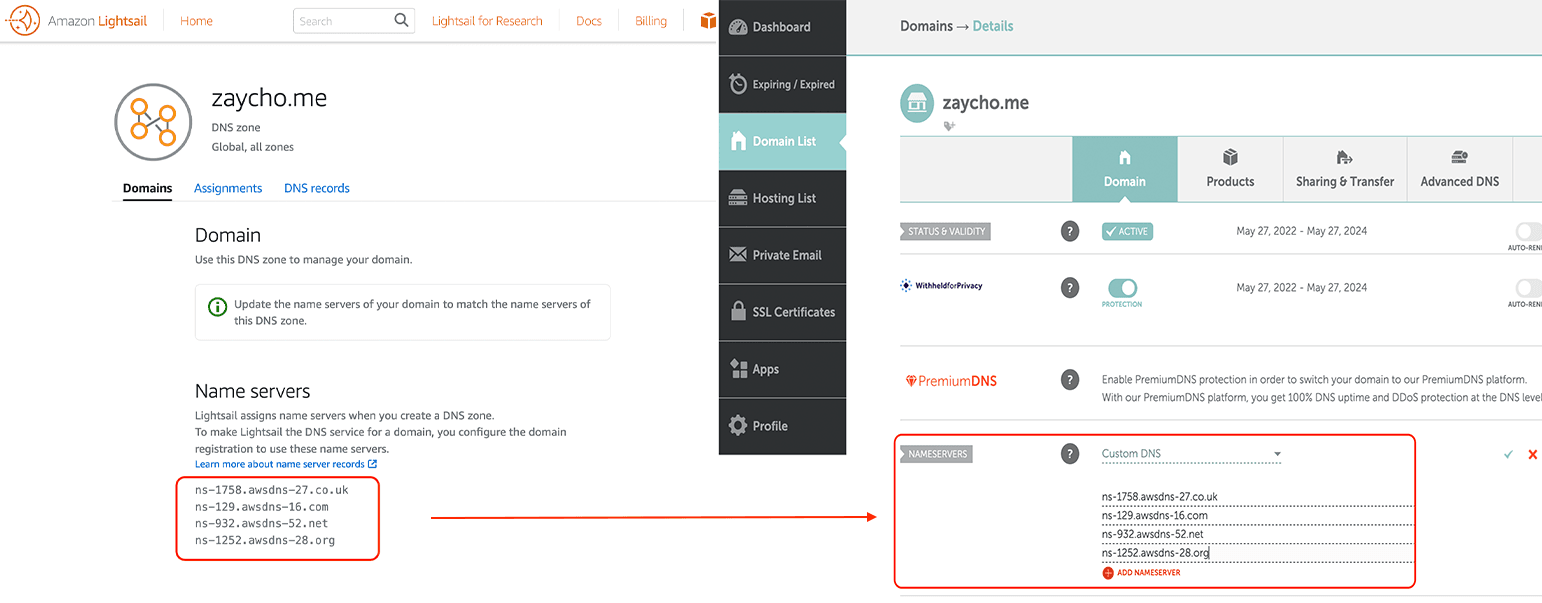
Task: Open the Custom DNS dropdown
Action: click(1191, 454)
